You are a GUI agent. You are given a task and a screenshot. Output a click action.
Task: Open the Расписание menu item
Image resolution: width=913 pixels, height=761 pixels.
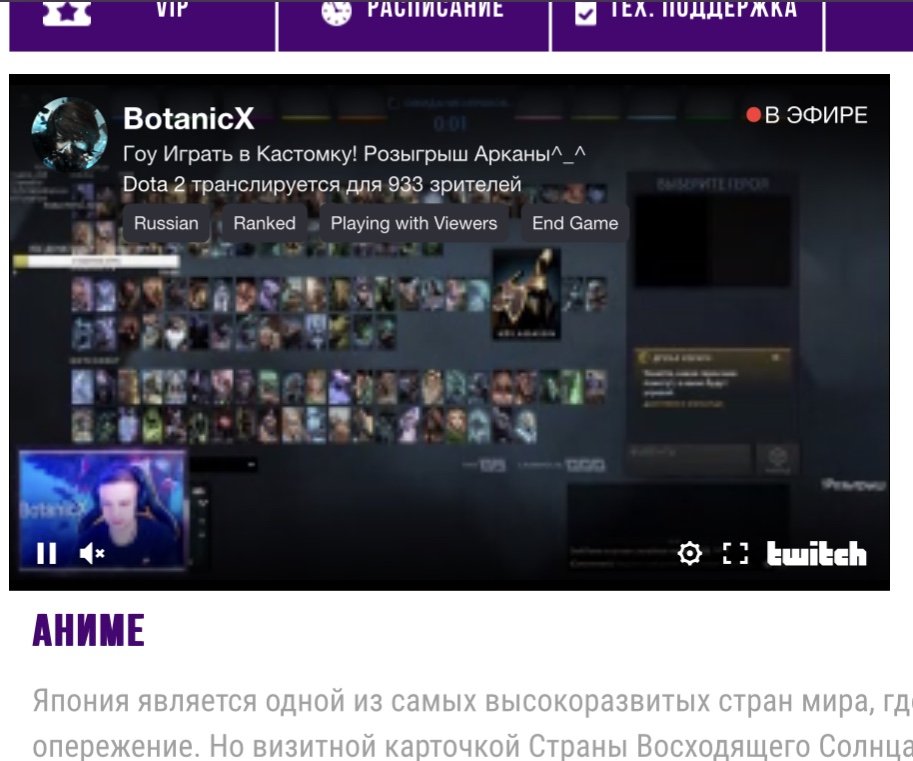(435, 10)
